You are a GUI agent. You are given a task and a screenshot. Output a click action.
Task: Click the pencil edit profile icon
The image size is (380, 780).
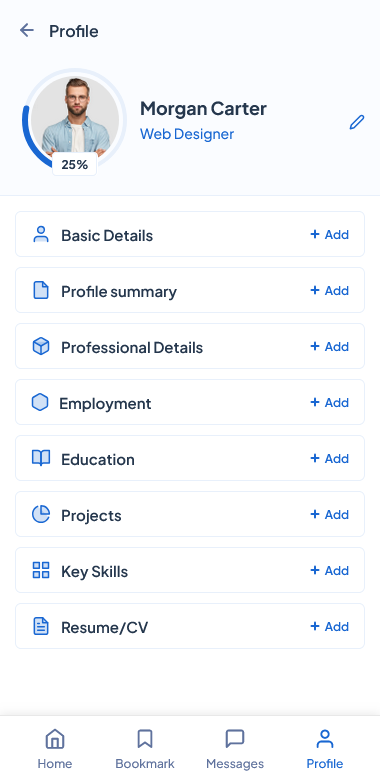[x=357, y=122]
